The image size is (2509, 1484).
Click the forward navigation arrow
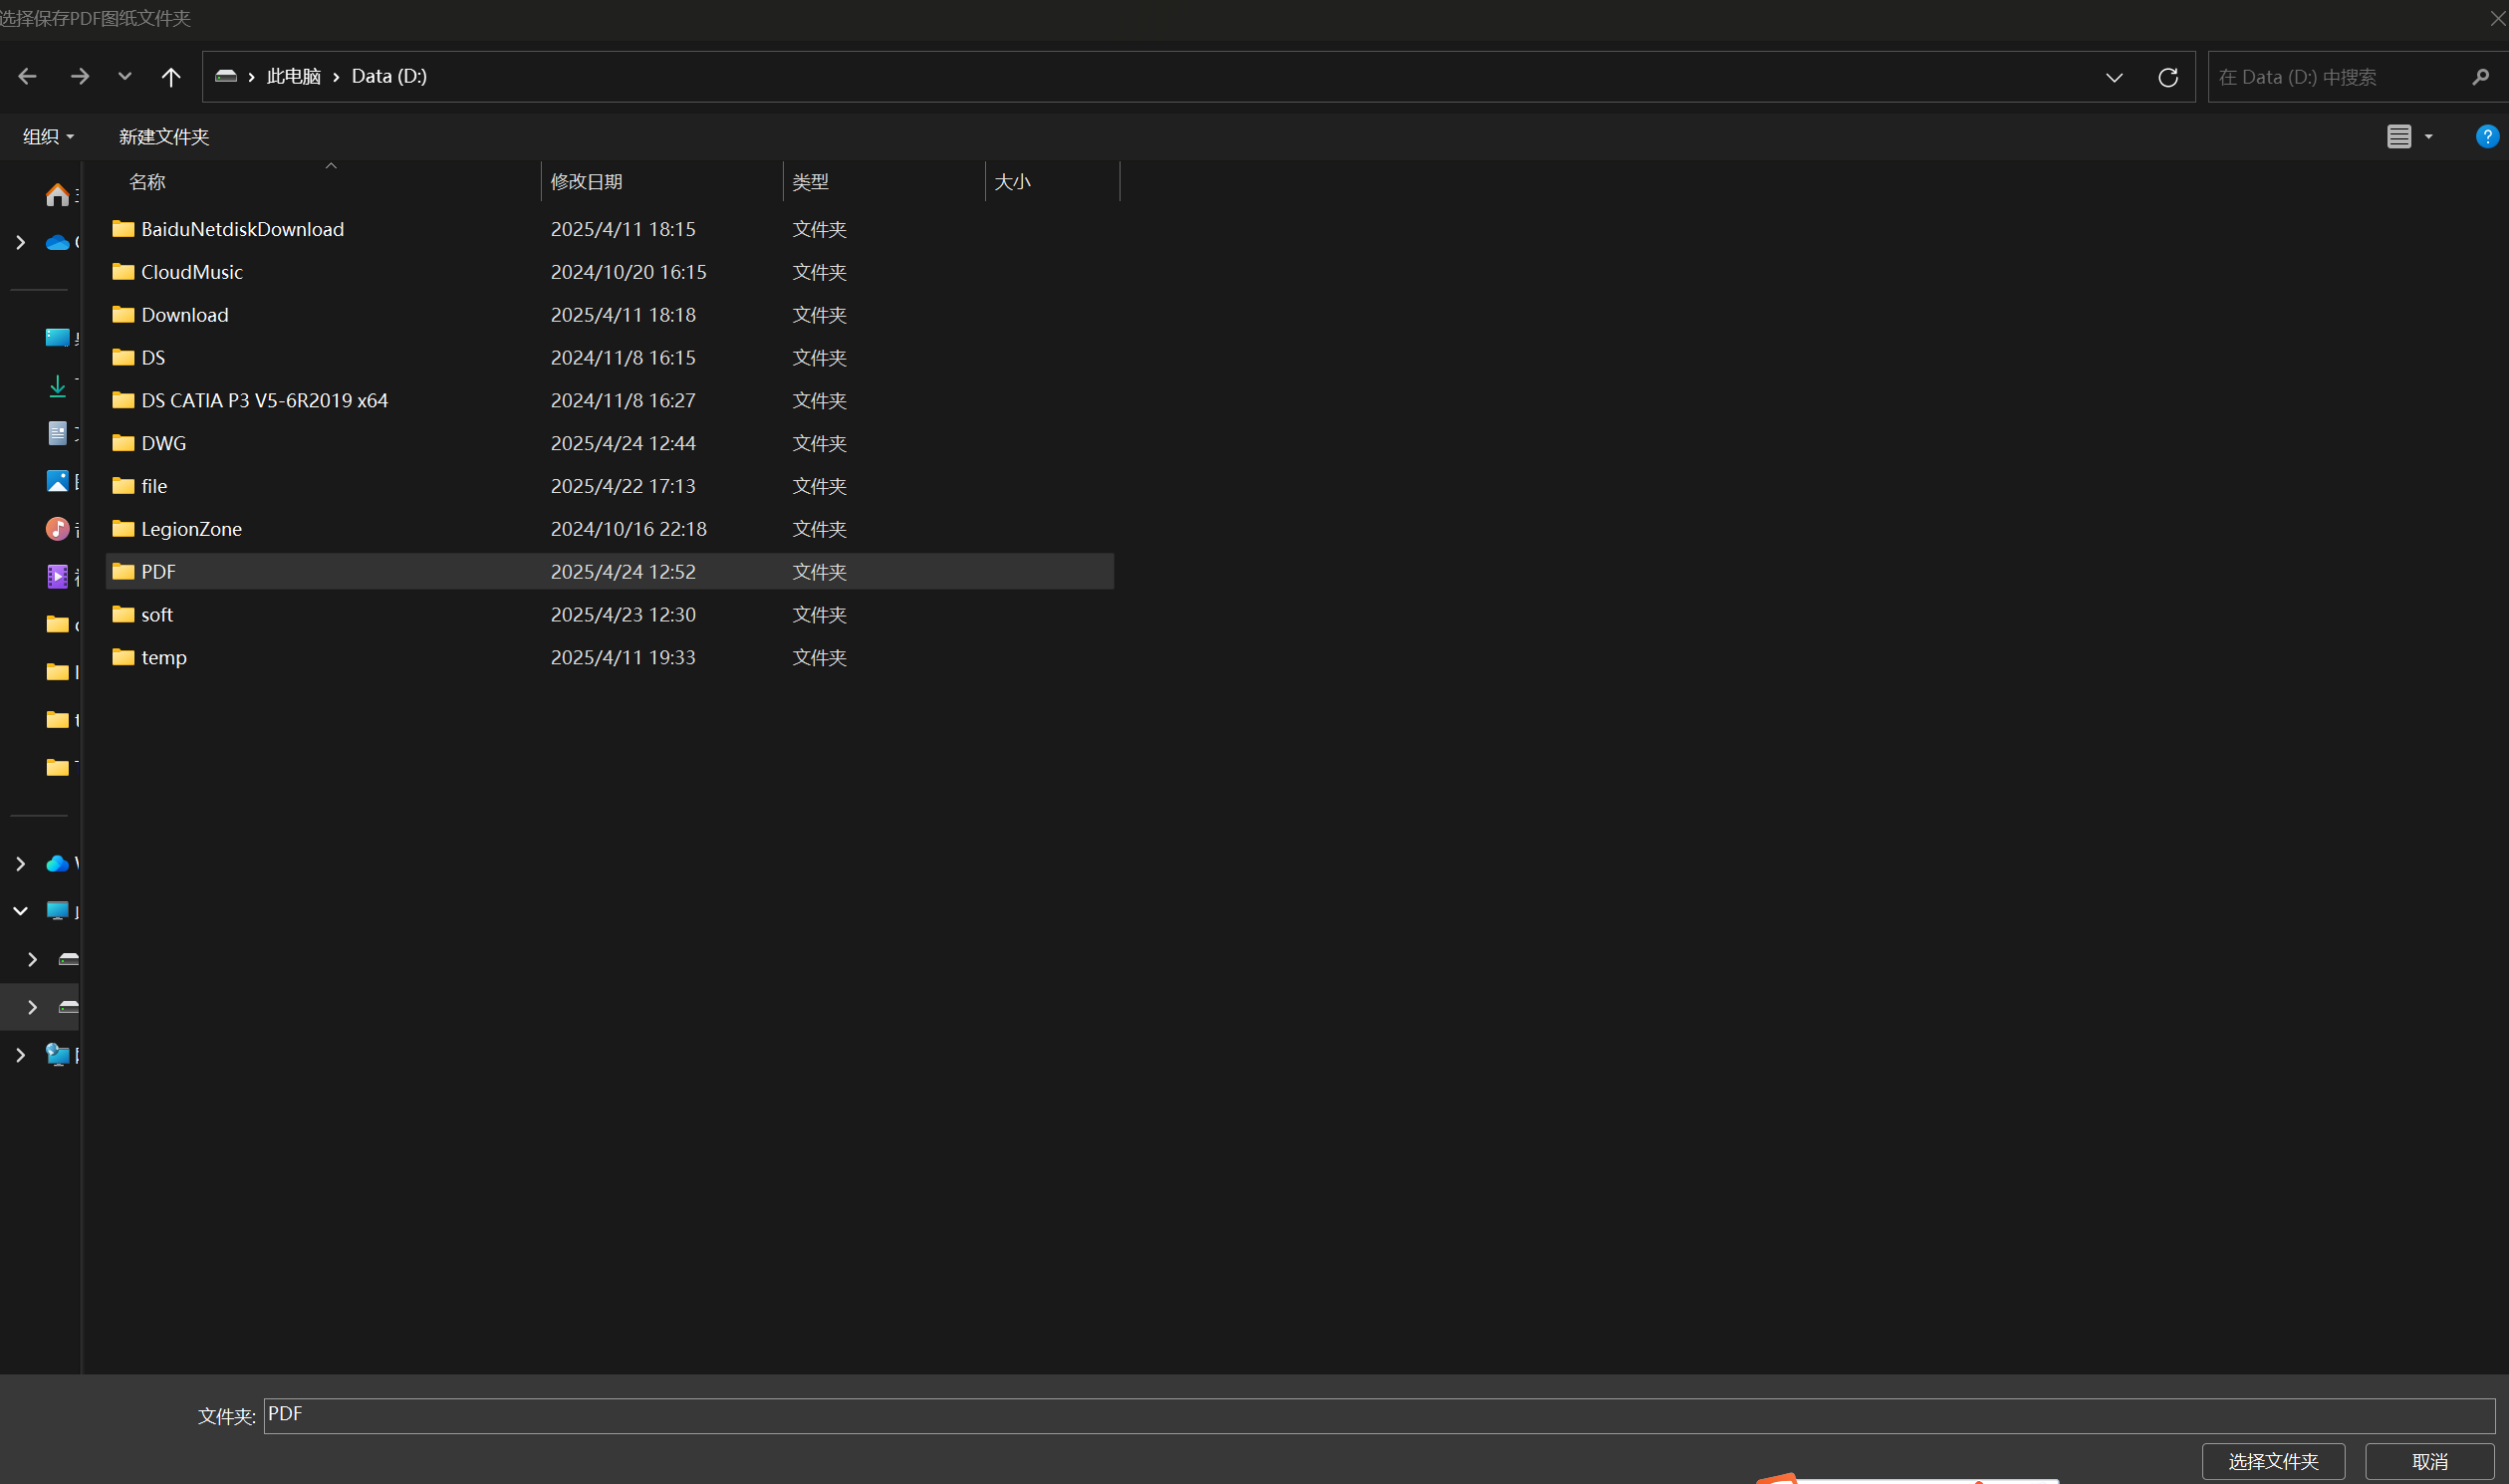click(x=80, y=76)
